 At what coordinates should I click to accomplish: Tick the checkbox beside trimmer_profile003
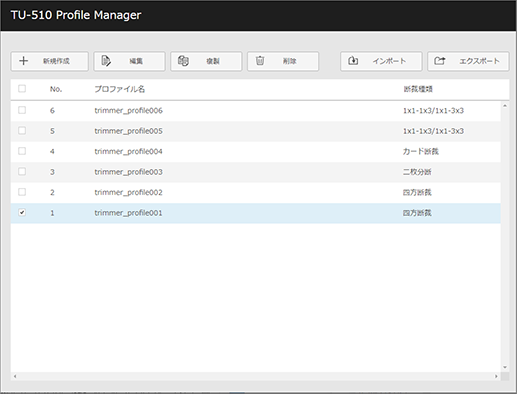click(22, 171)
